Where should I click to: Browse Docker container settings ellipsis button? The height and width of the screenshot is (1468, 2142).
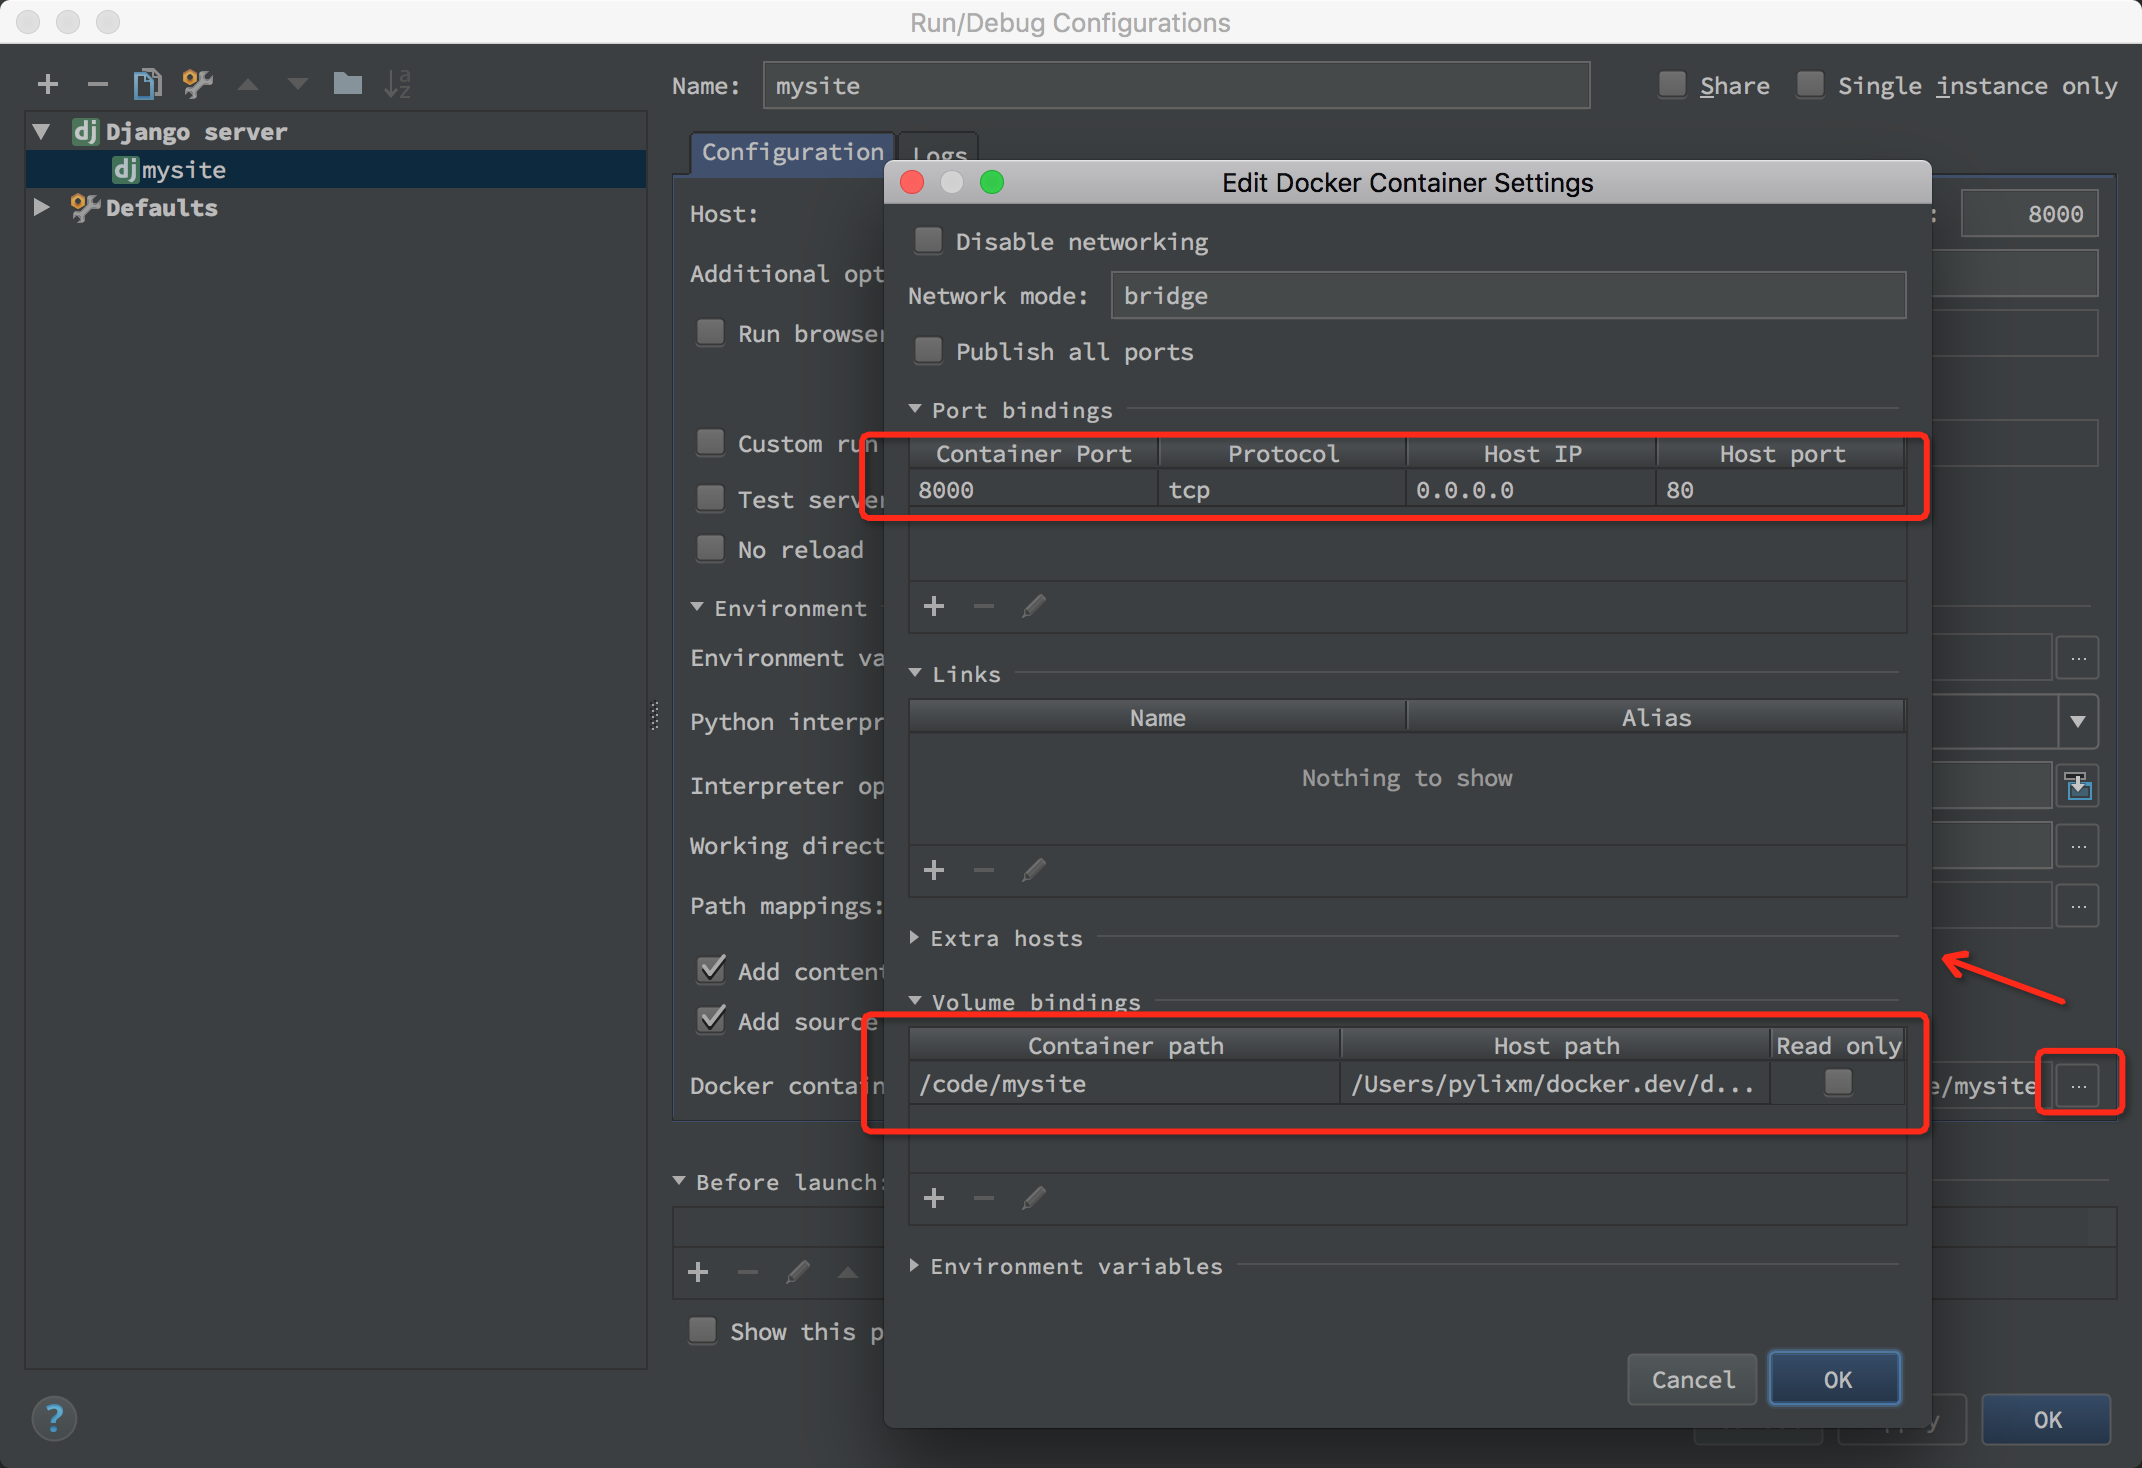[2078, 1084]
